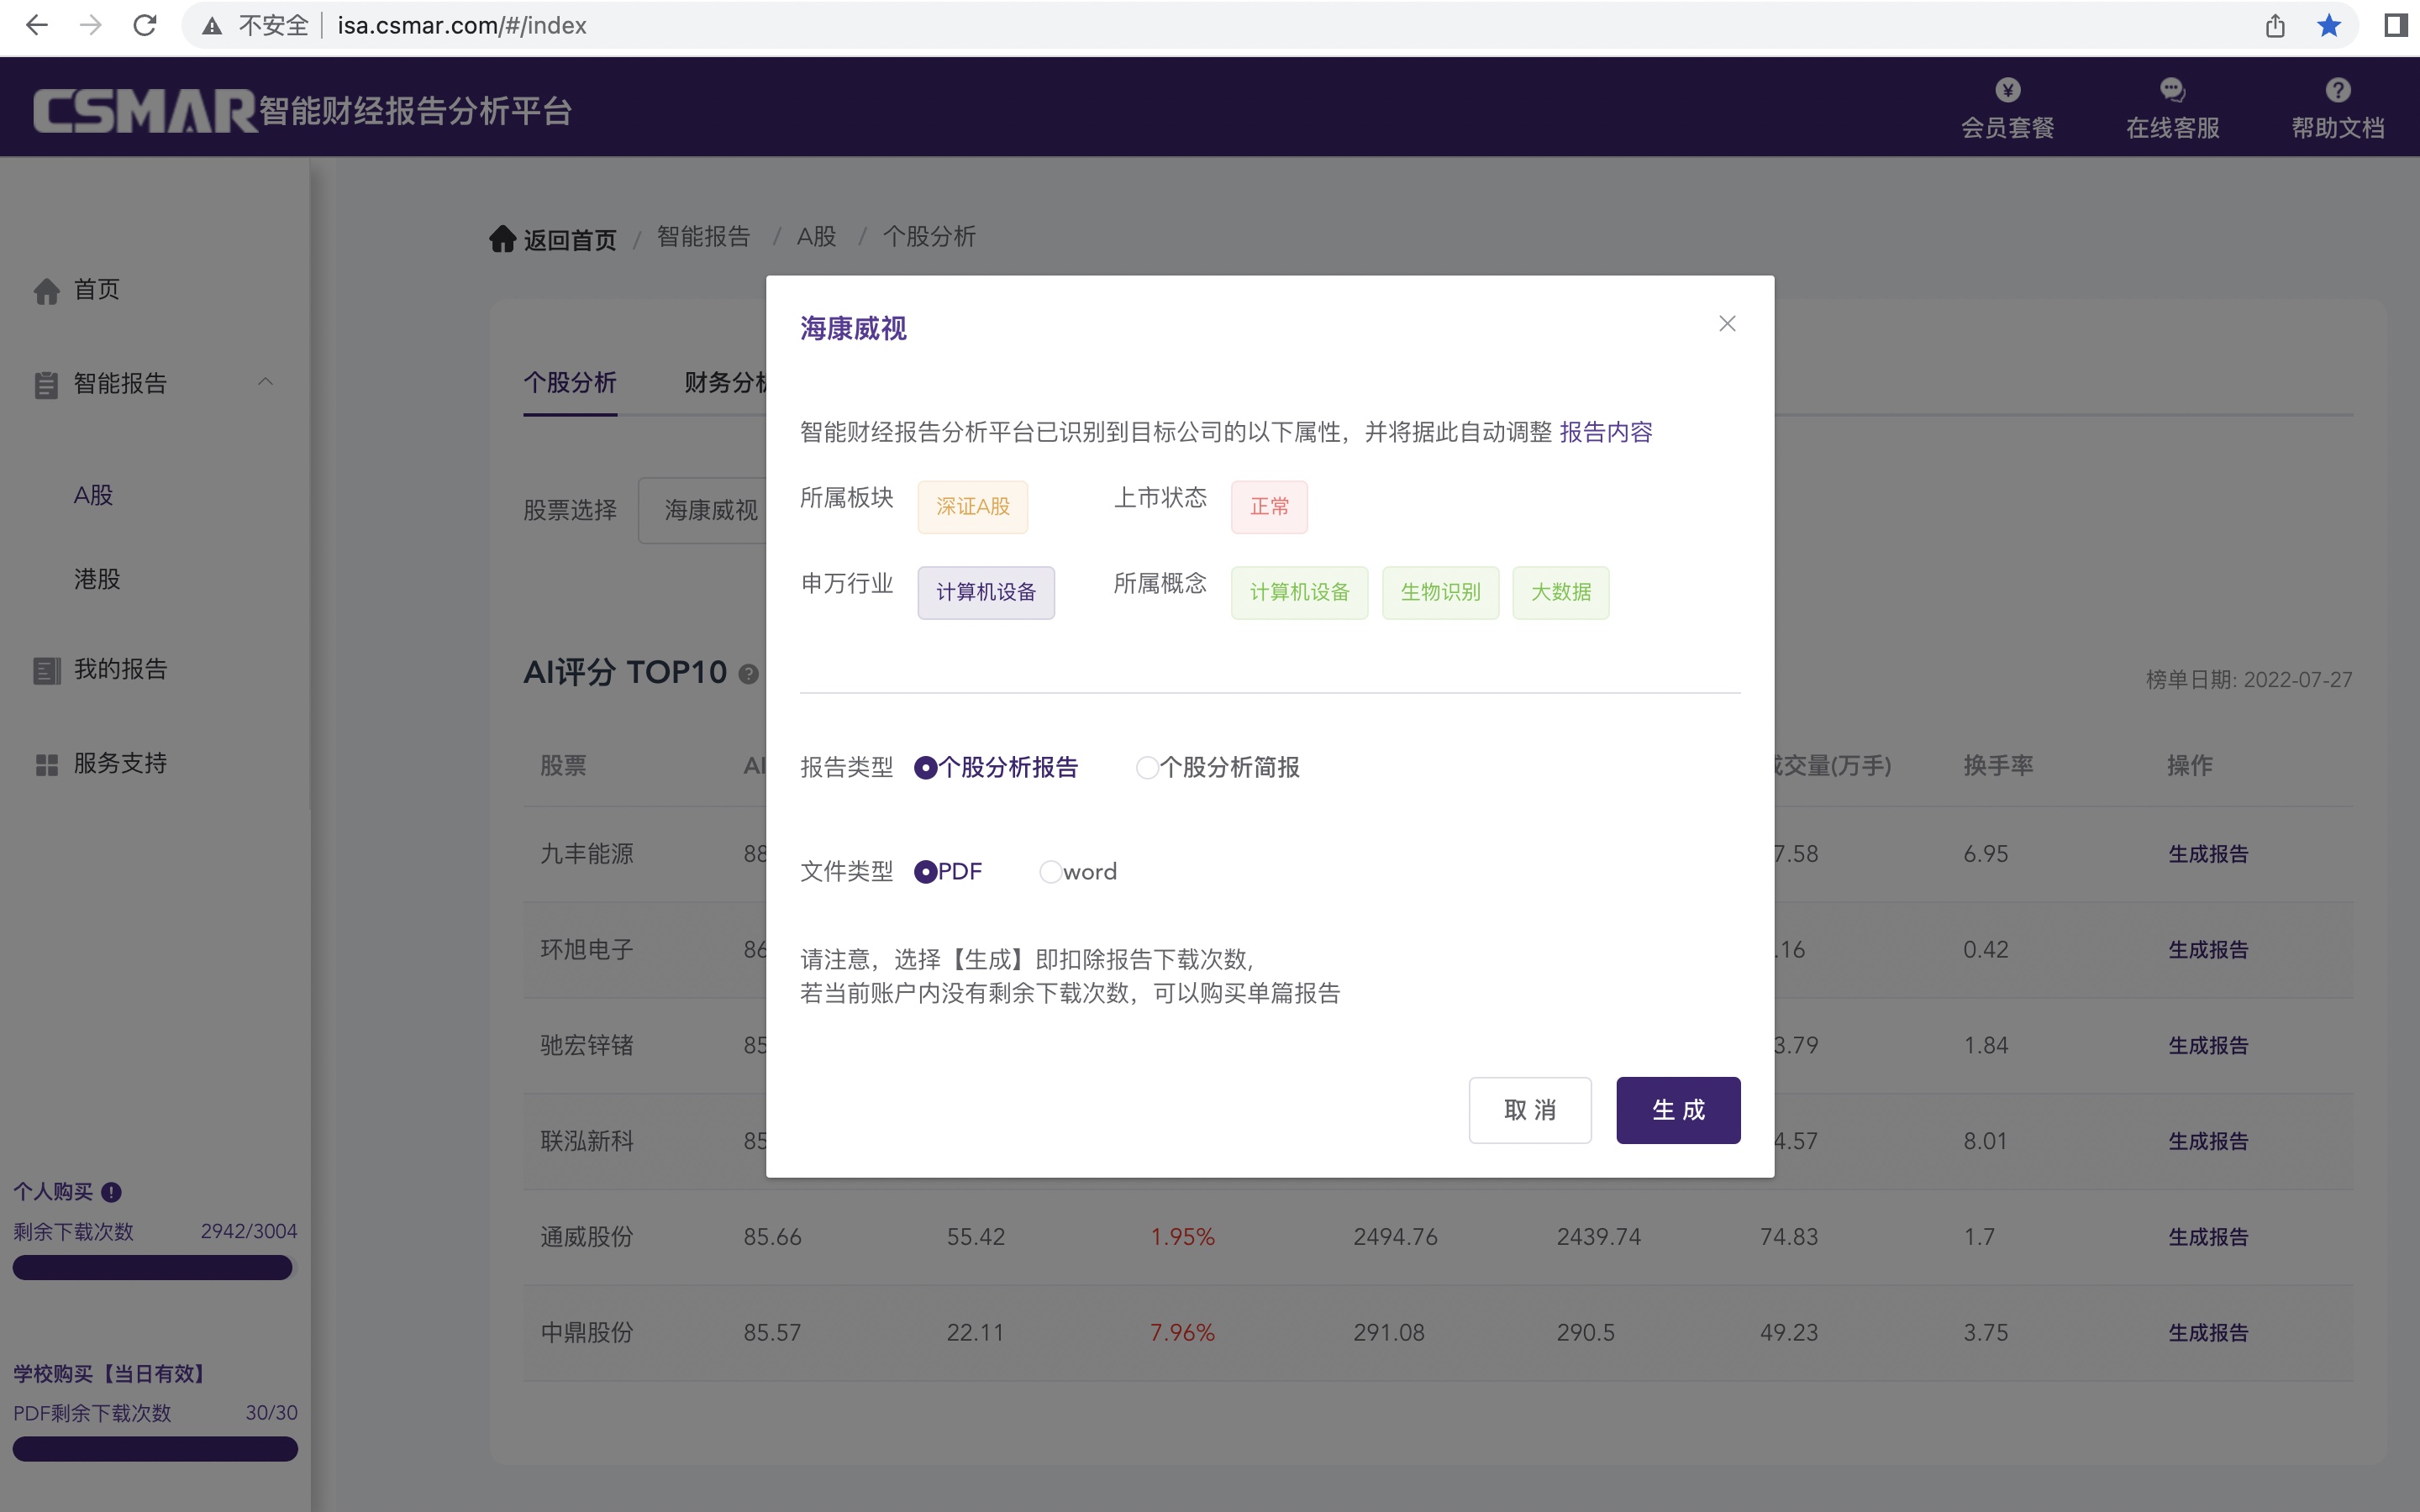Click the home icon next to 返回首页

502,239
